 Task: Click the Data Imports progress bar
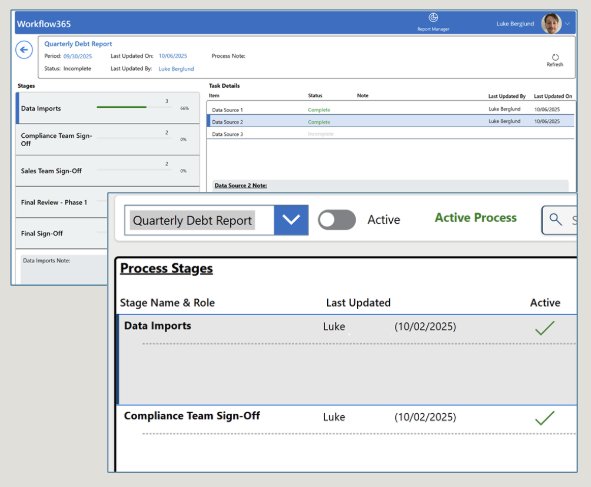(134, 107)
